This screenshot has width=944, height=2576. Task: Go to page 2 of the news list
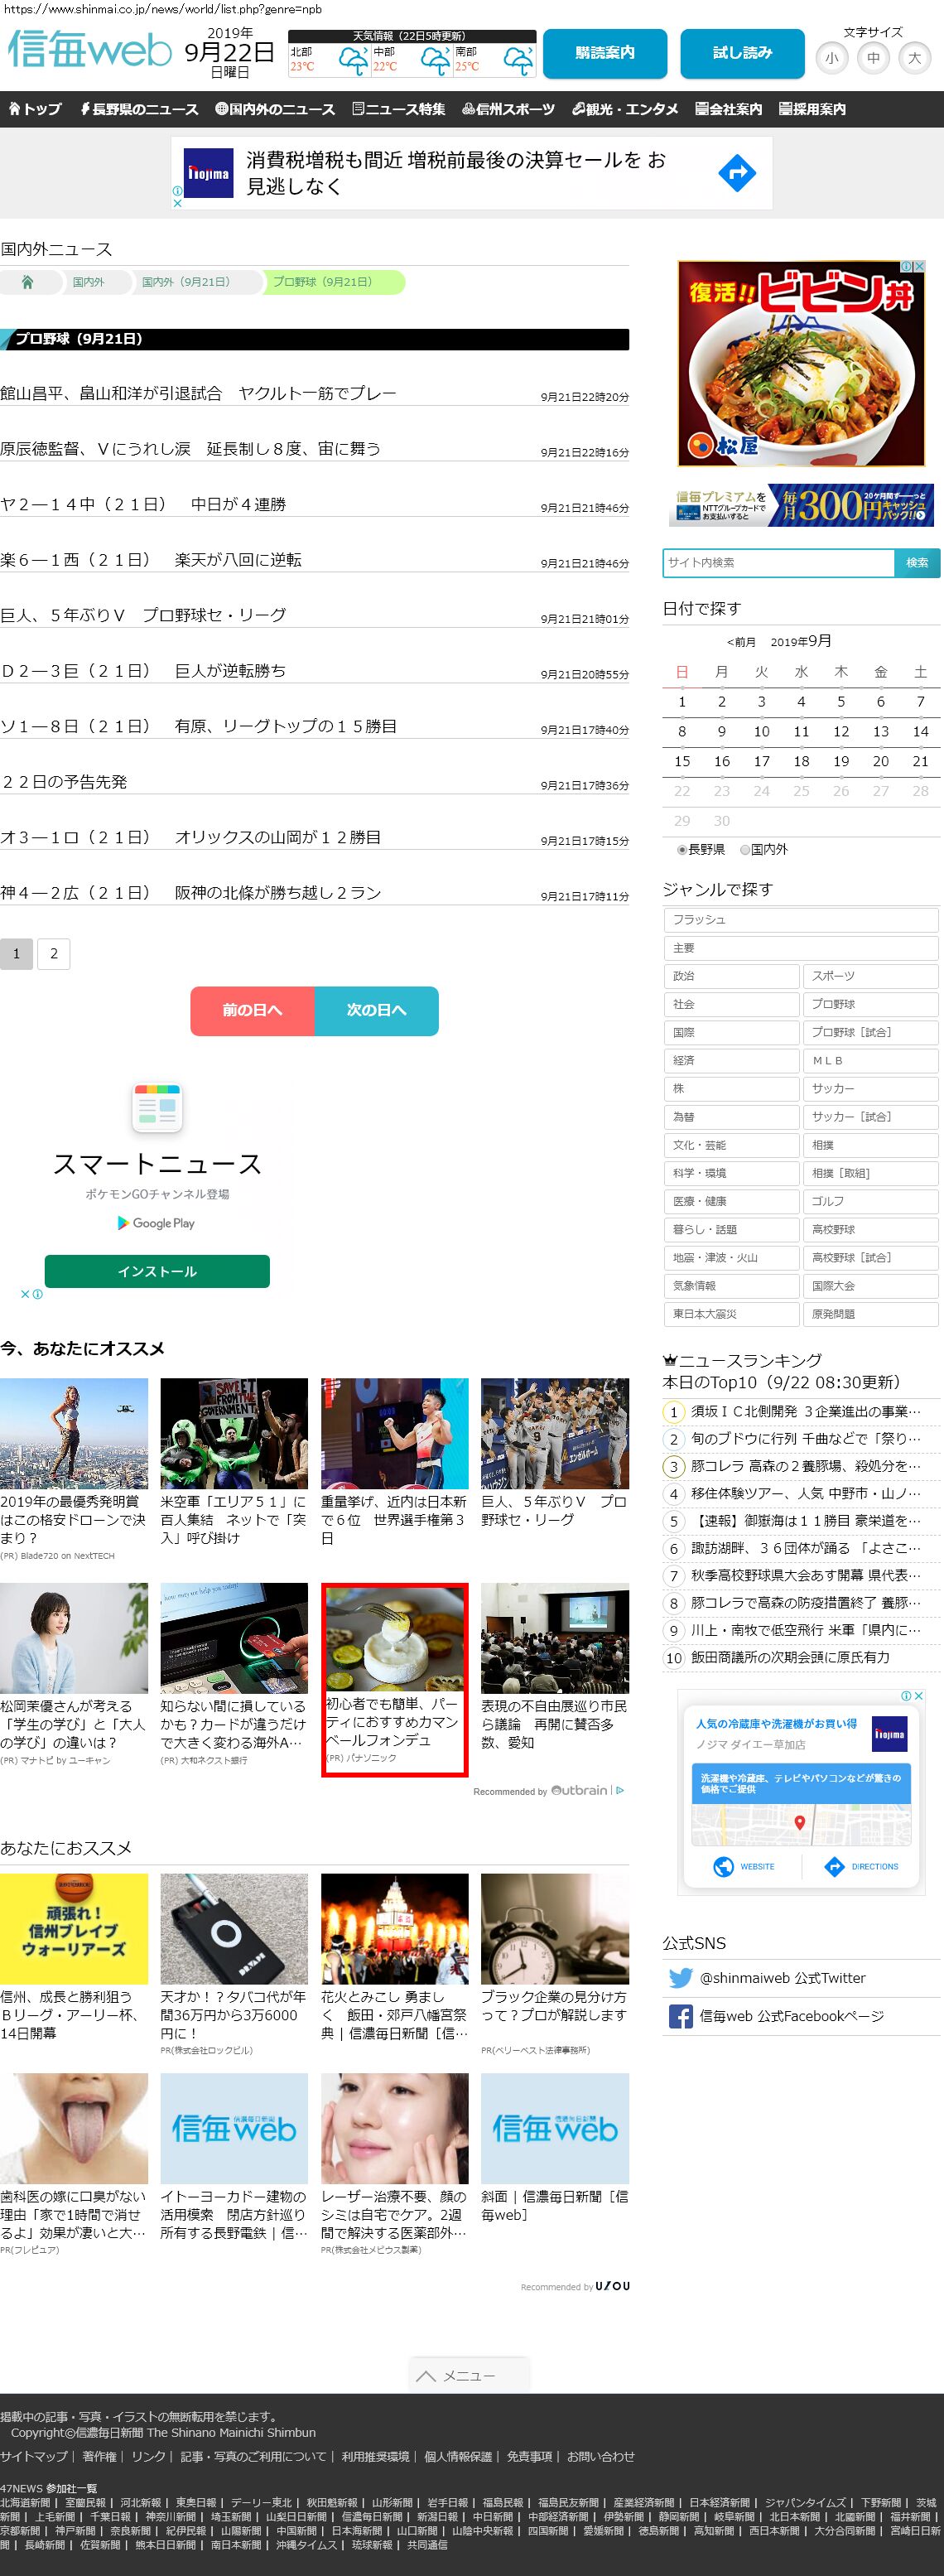coord(54,954)
